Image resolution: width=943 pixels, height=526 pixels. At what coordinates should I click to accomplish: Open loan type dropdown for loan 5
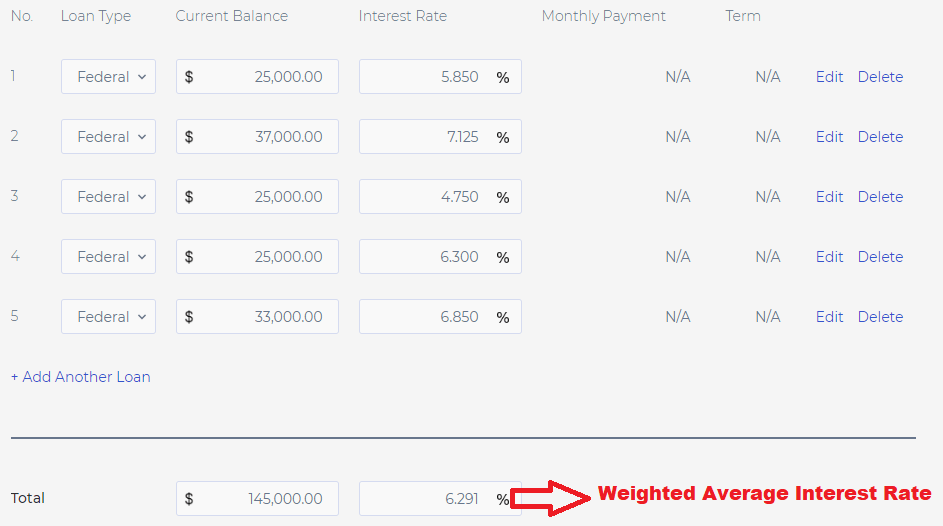click(x=108, y=317)
